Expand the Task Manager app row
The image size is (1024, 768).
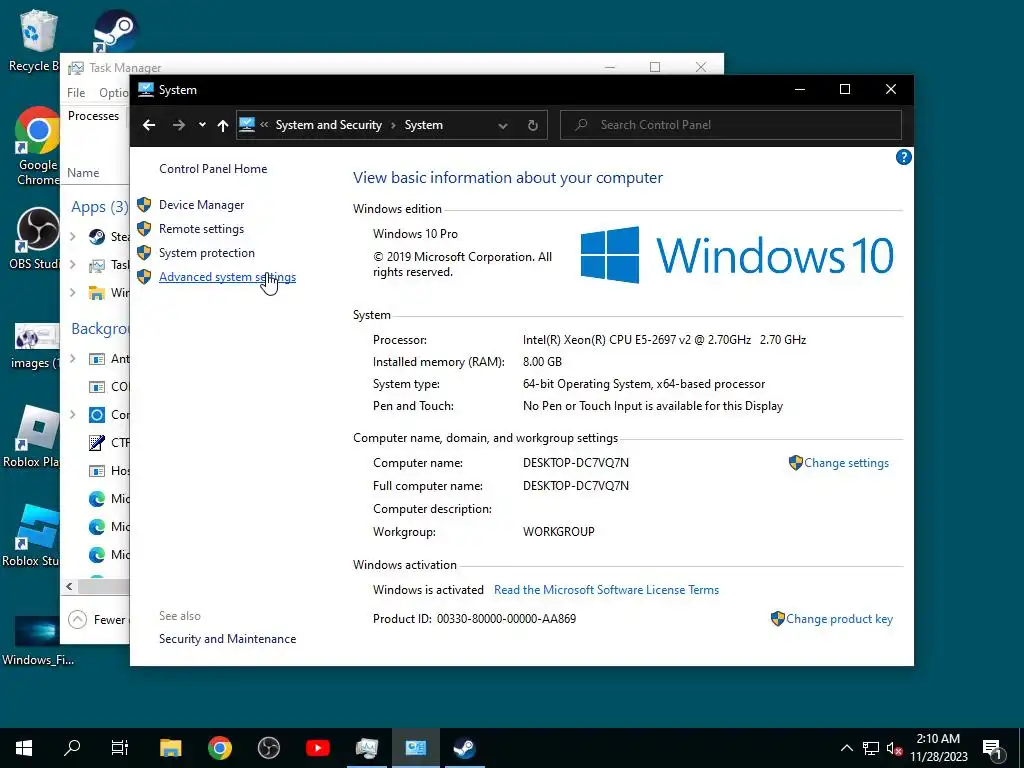pyautogui.click(x=72, y=264)
